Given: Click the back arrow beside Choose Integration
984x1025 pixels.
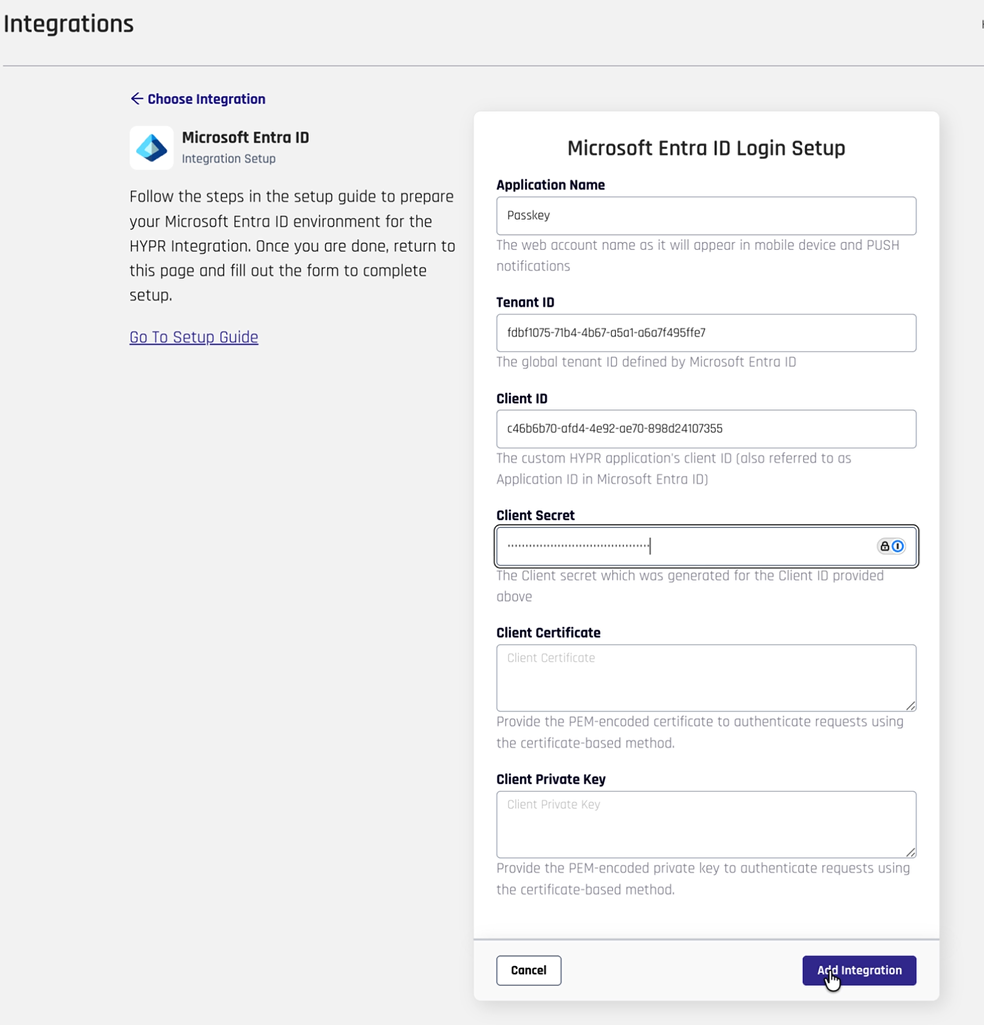Looking at the screenshot, I should tap(137, 99).
